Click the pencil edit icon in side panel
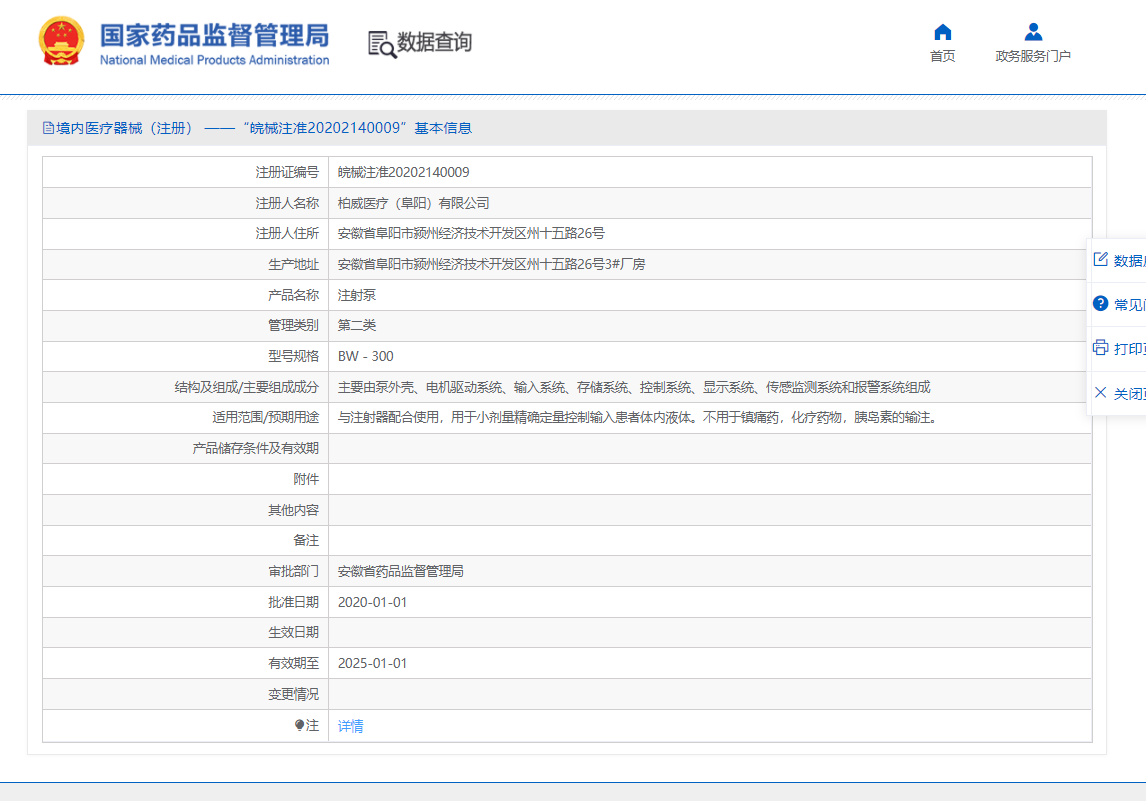 tap(1100, 260)
